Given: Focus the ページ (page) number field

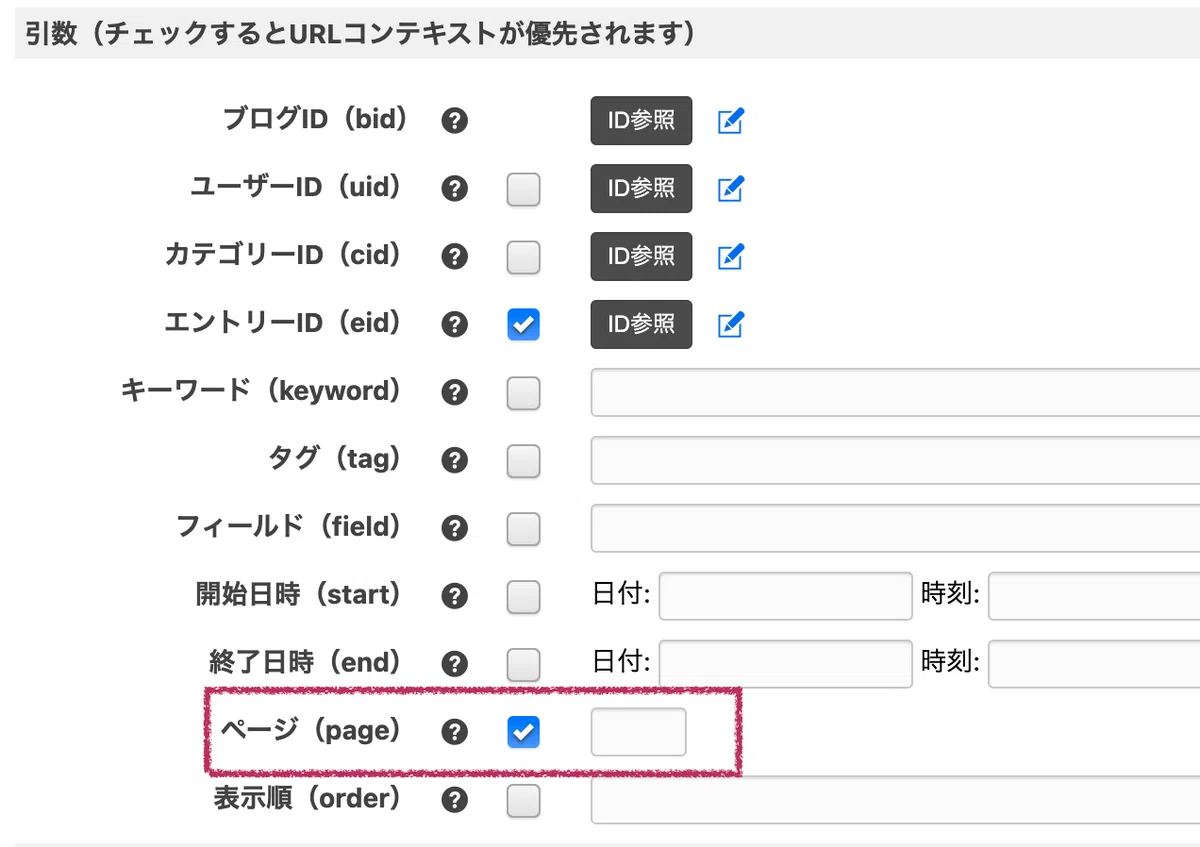Looking at the screenshot, I should point(638,732).
